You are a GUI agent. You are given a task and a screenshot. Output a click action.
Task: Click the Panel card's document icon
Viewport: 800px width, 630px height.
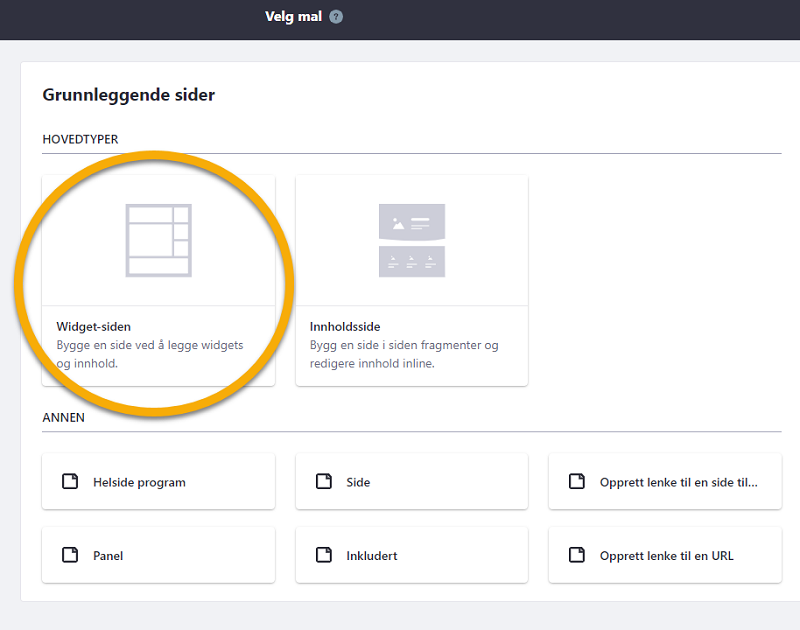(70, 555)
